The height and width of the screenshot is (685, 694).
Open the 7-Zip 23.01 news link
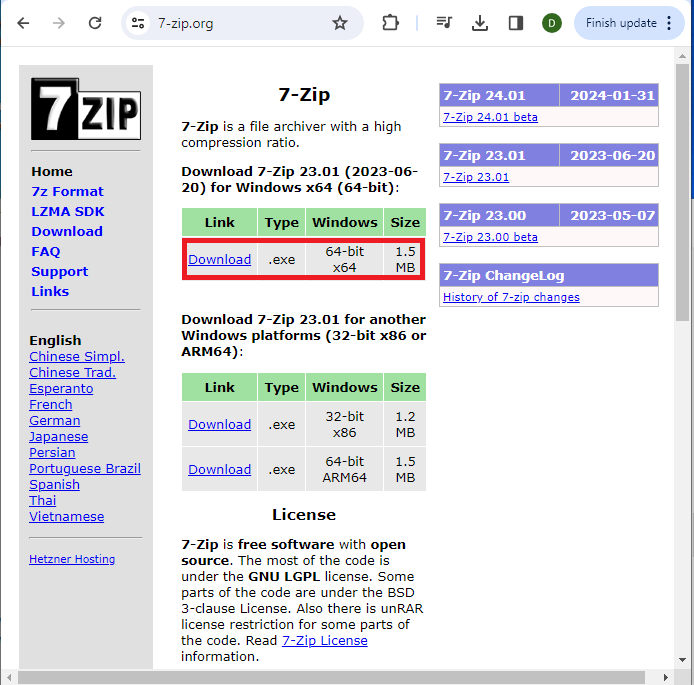pyautogui.click(x=476, y=177)
